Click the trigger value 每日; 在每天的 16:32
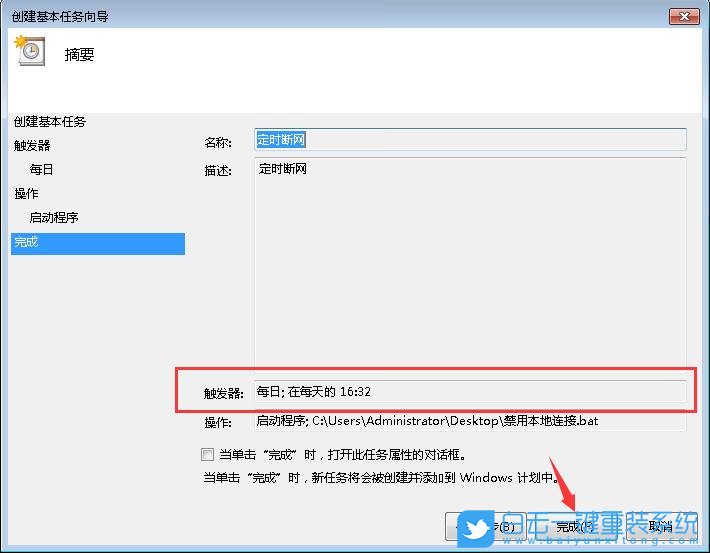This screenshot has width=710, height=553. click(x=313, y=391)
